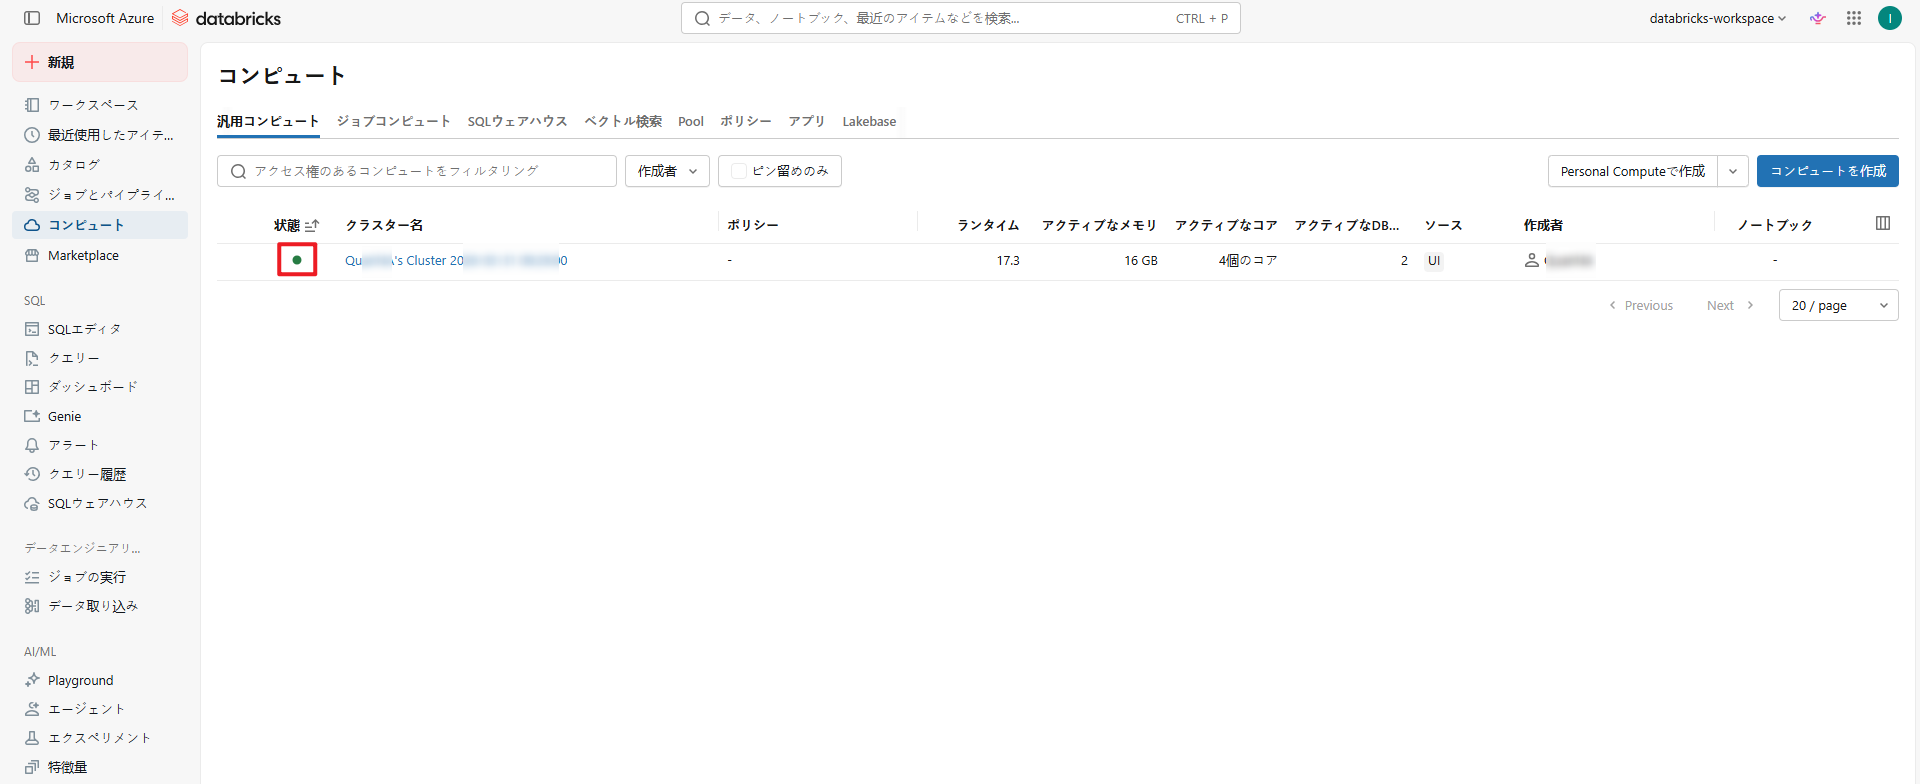
Task: Click the 新規 button in the sidebar
Action: 100,62
